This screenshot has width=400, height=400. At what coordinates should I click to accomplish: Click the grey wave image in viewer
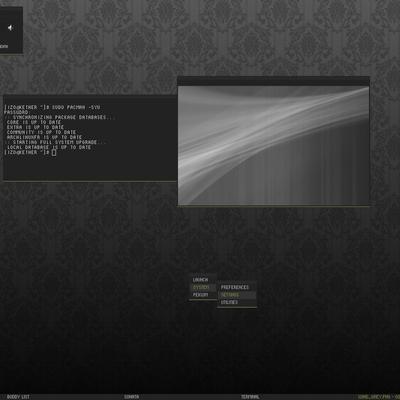coord(273,145)
